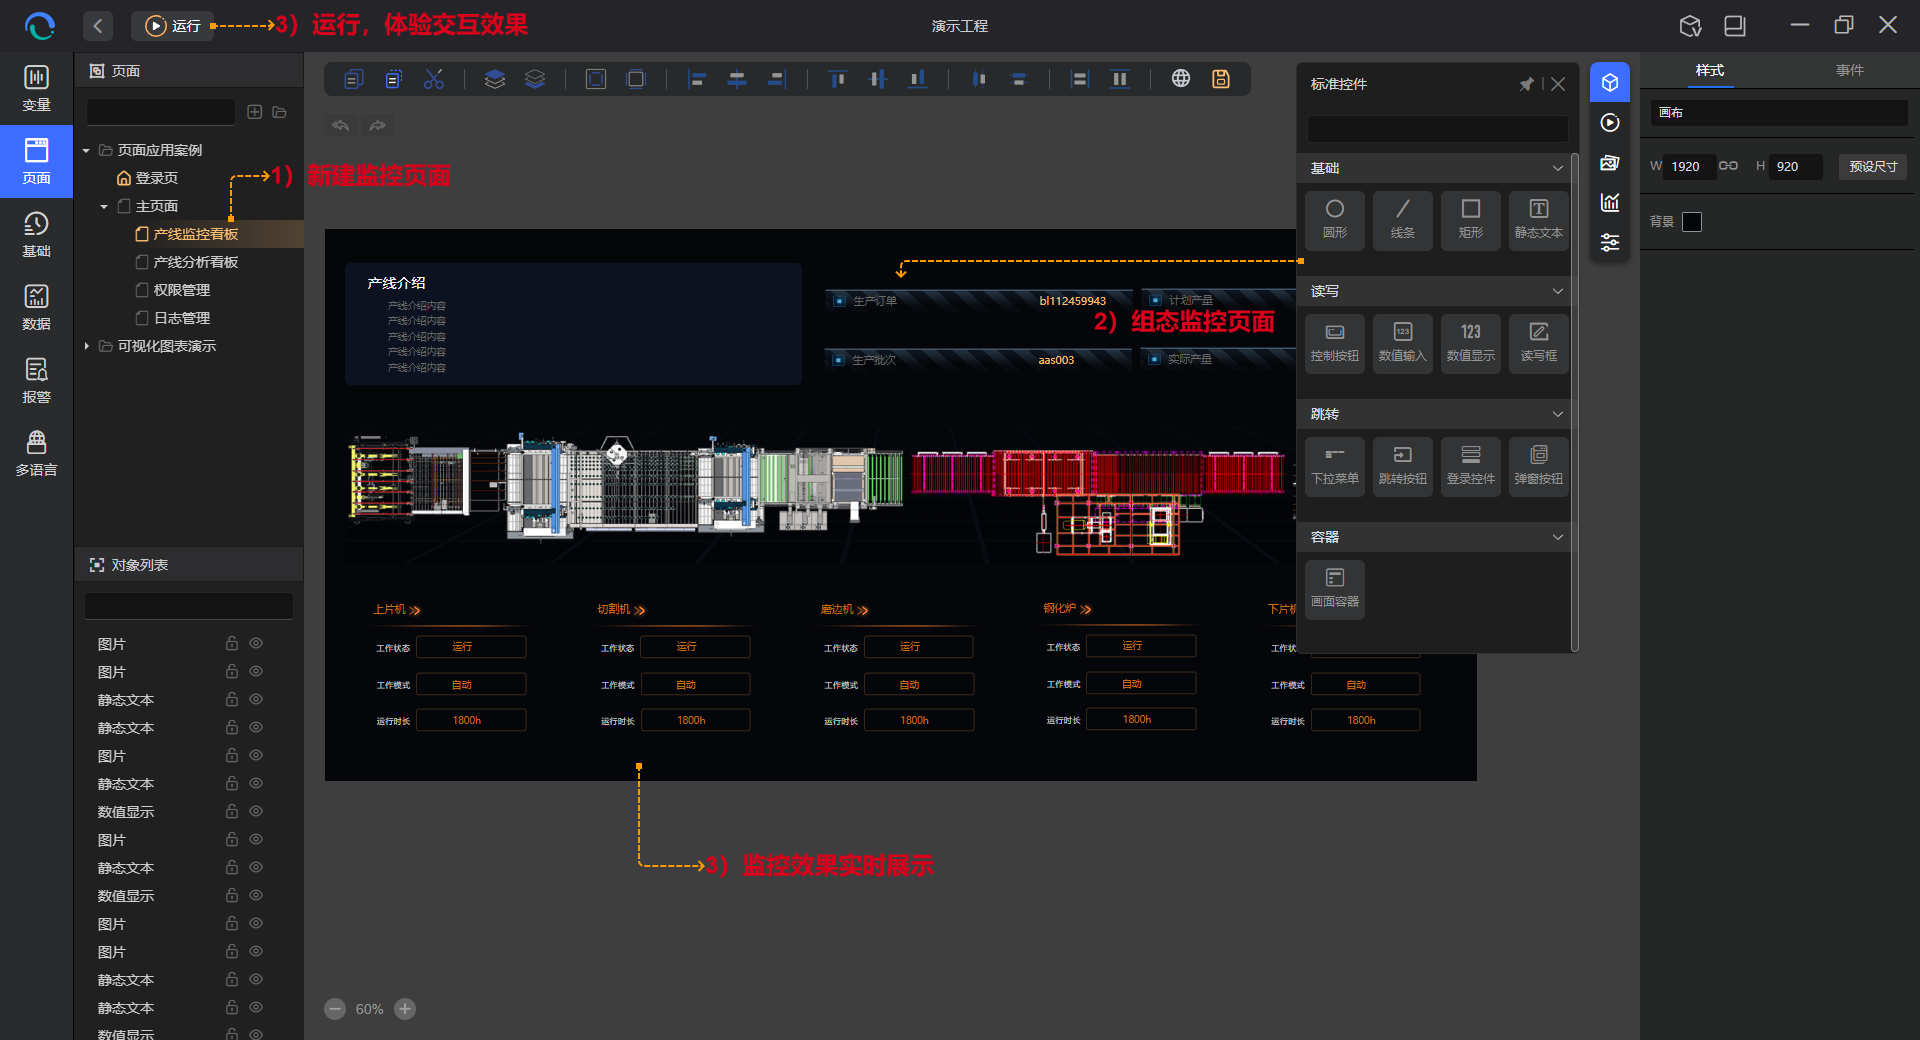Click the align top edges icon
Viewport: 1920px width, 1040px height.
pos(838,79)
